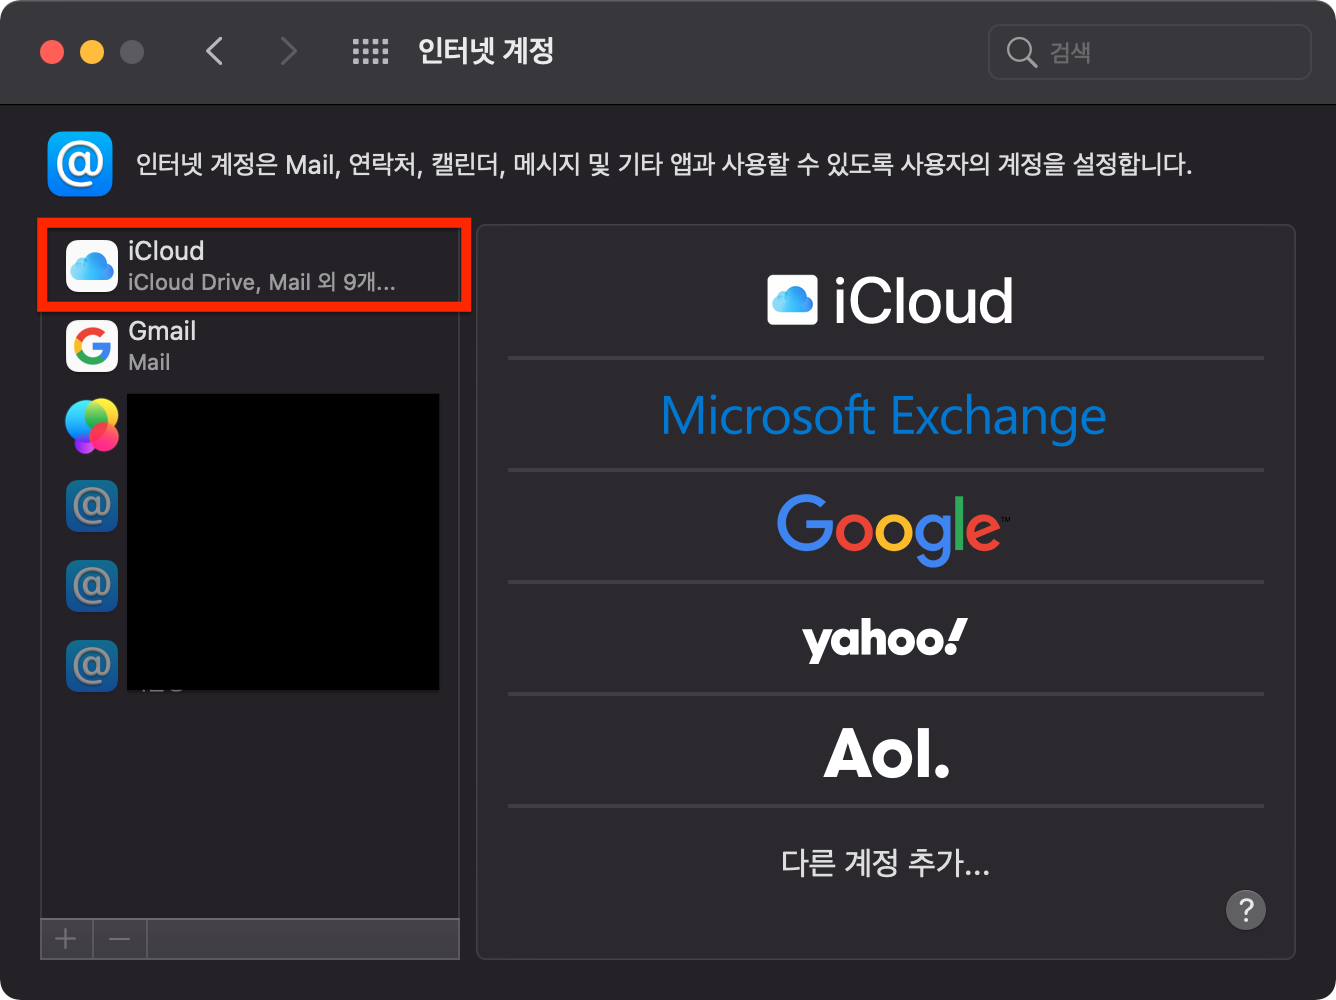
Task: Minimize the window with yellow button
Action: click(x=92, y=52)
